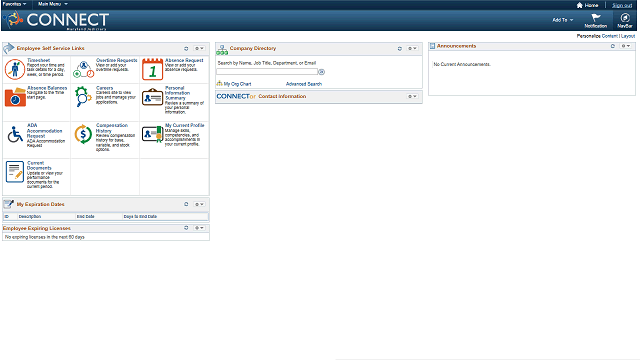Open the My Current Profile link
The width and height of the screenshot is (640, 360).
click(x=184, y=125)
